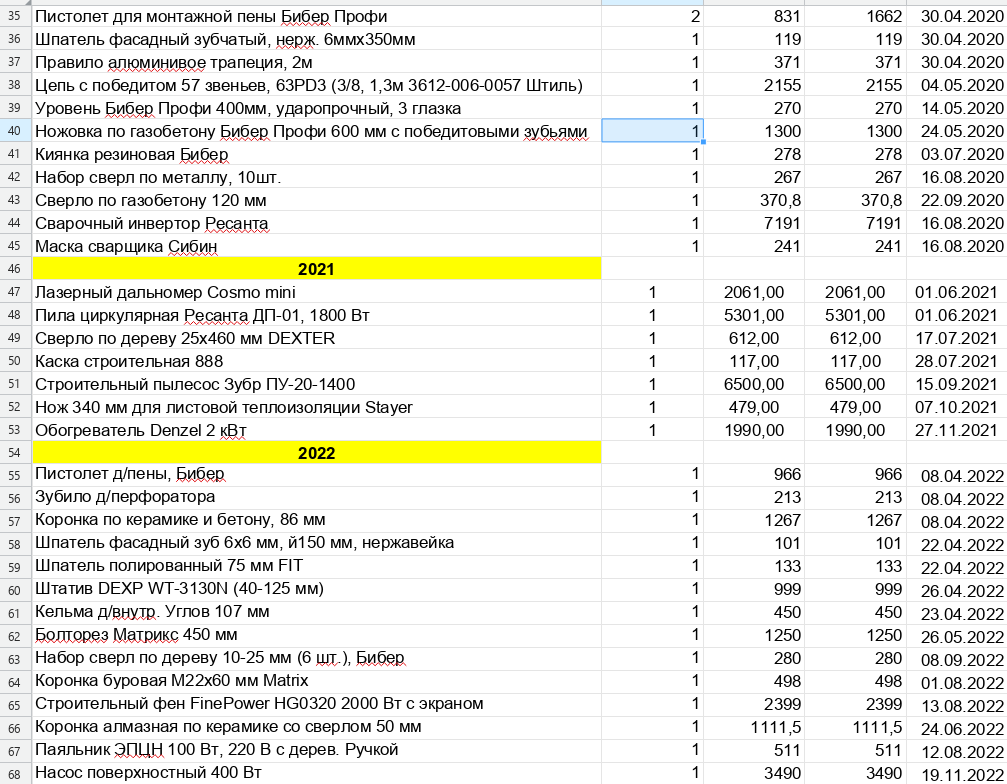
Task: Click total 3490 in the total column, row 68
Action: pyautogui.click(x=855, y=773)
